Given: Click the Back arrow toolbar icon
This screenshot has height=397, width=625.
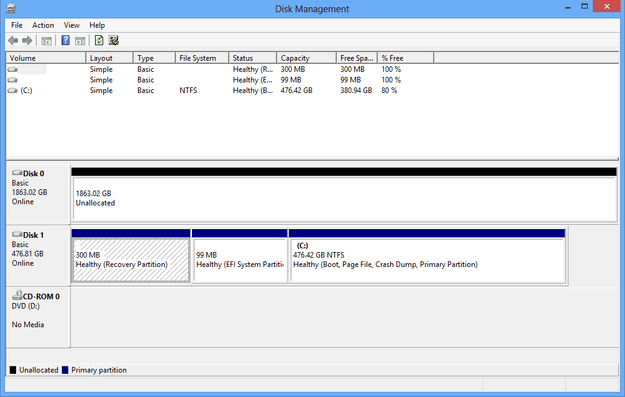Looking at the screenshot, I should tap(13, 41).
